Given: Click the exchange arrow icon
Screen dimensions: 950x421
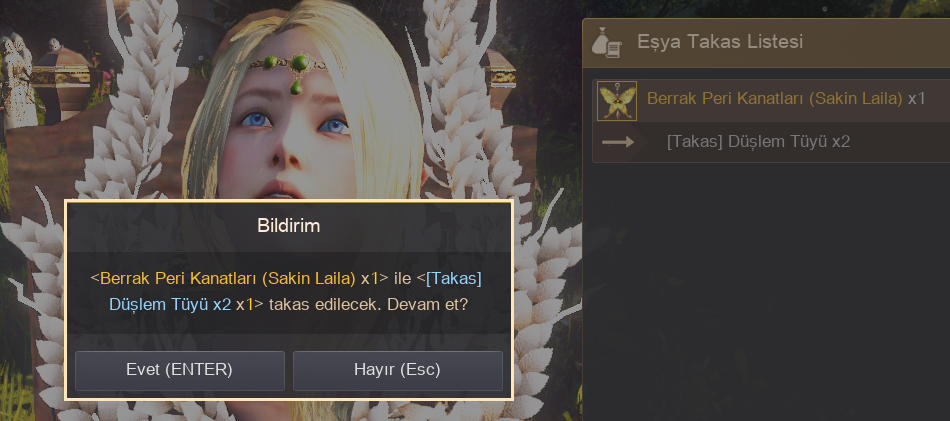Looking at the screenshot, I should (x=617, y=142).
